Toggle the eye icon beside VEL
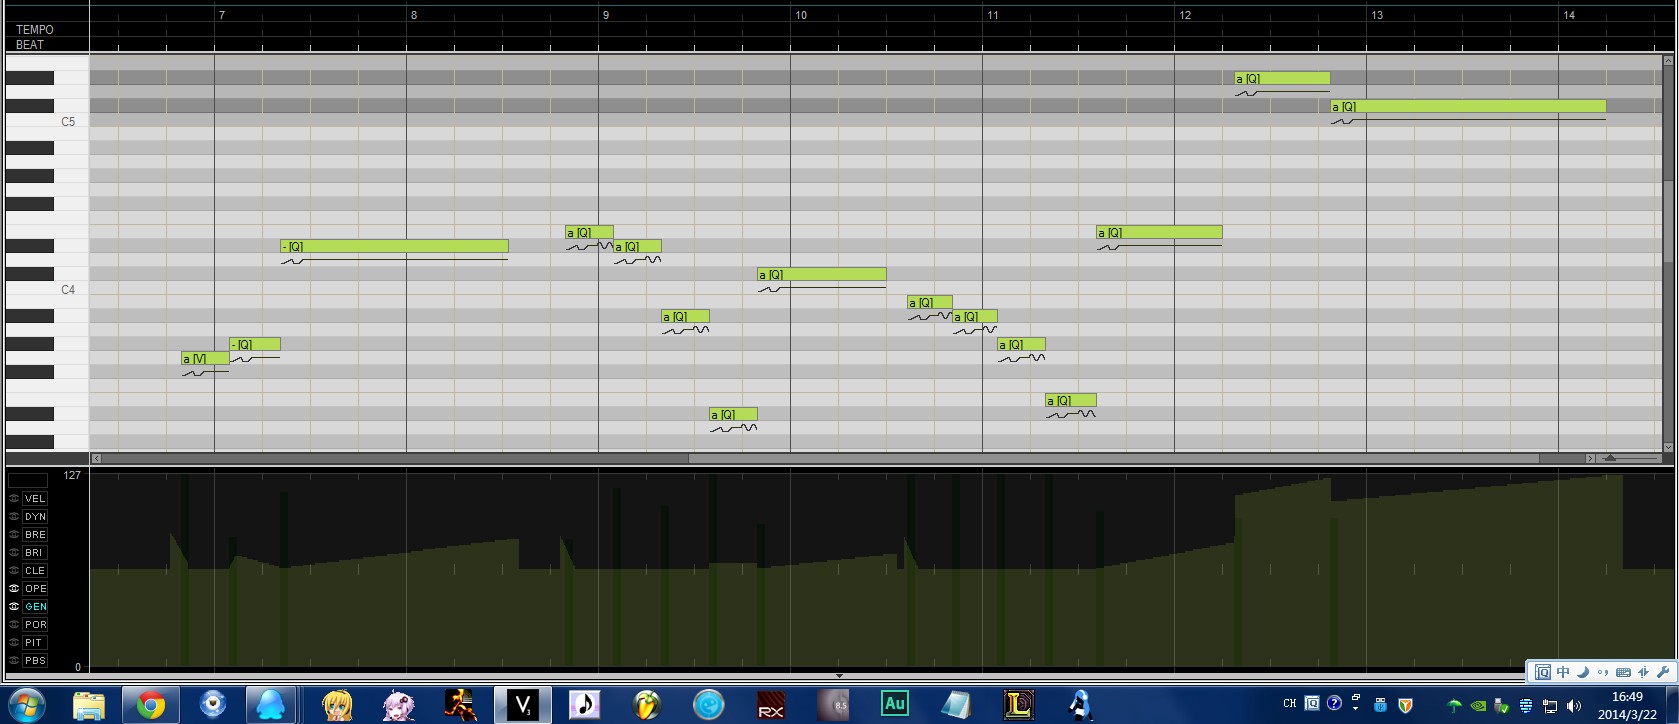Viewport: 1679px width, 724px height. [14, 498]
